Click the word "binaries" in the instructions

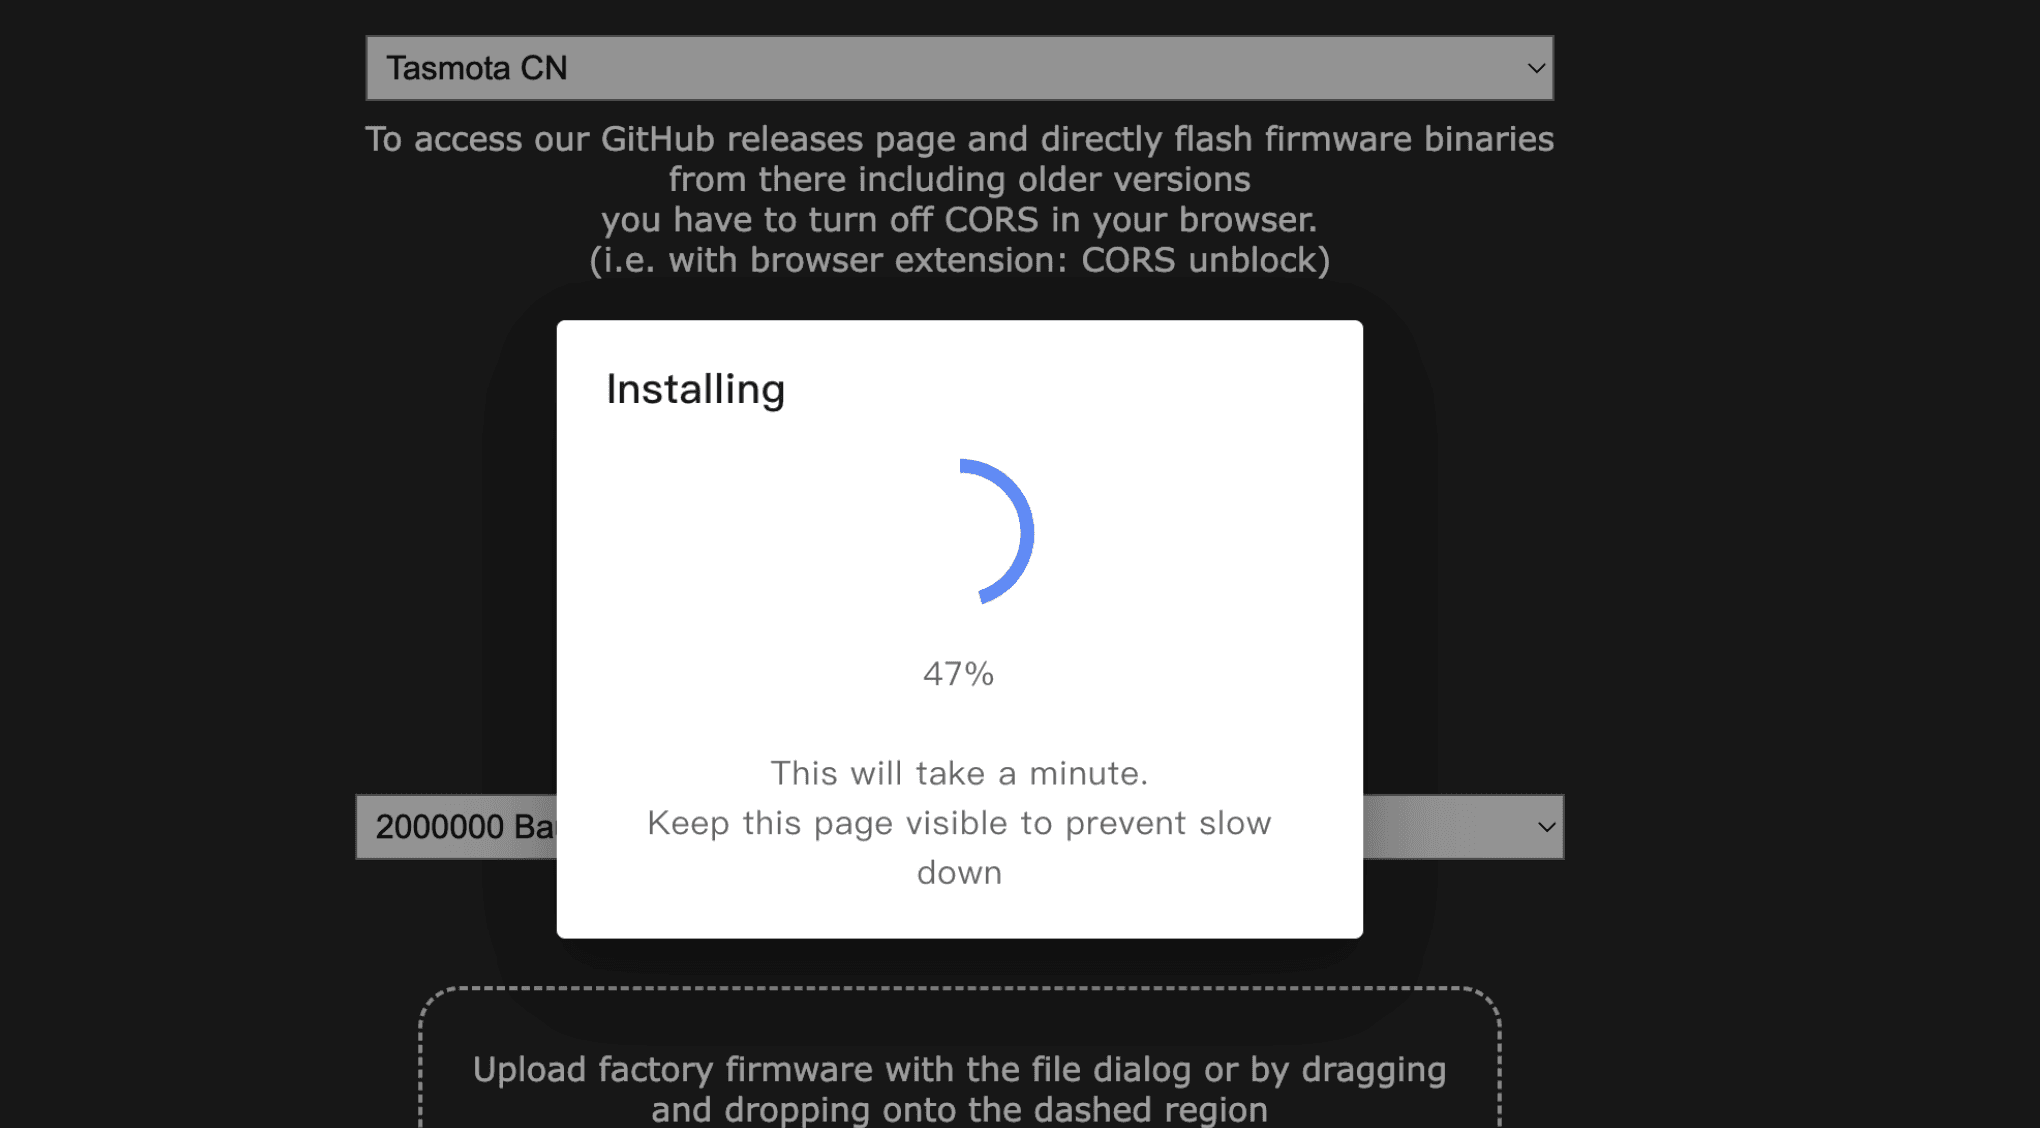(x=1488, y=139)
